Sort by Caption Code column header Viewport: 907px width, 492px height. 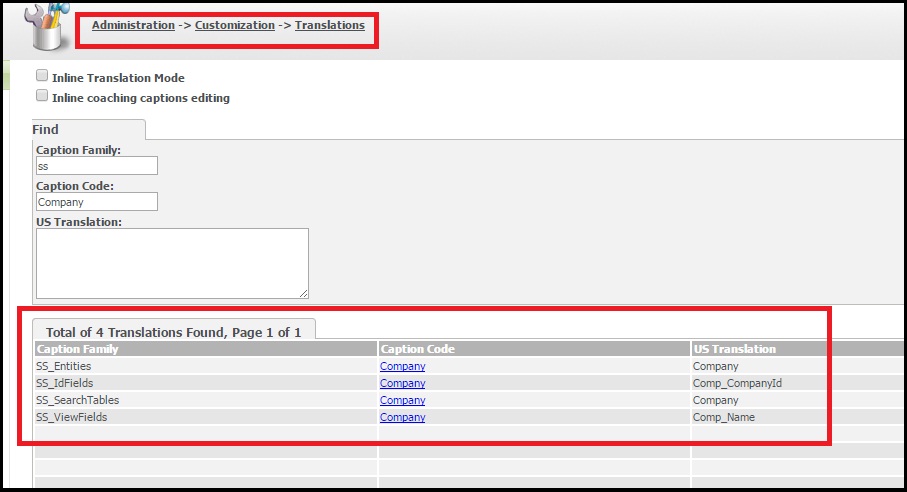pyautogui.click(x=534, y=349)
